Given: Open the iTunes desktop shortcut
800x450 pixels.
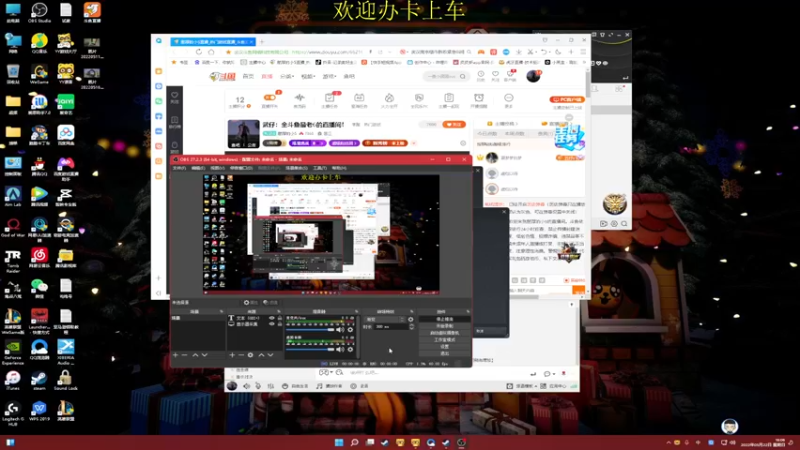Looking at the screenshot, I should [x=13, y=380].
